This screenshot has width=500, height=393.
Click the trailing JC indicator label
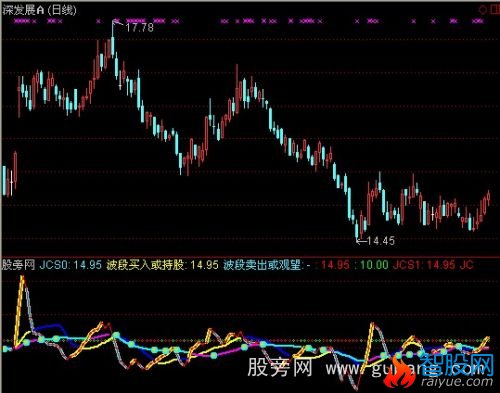tap(467, 265)
